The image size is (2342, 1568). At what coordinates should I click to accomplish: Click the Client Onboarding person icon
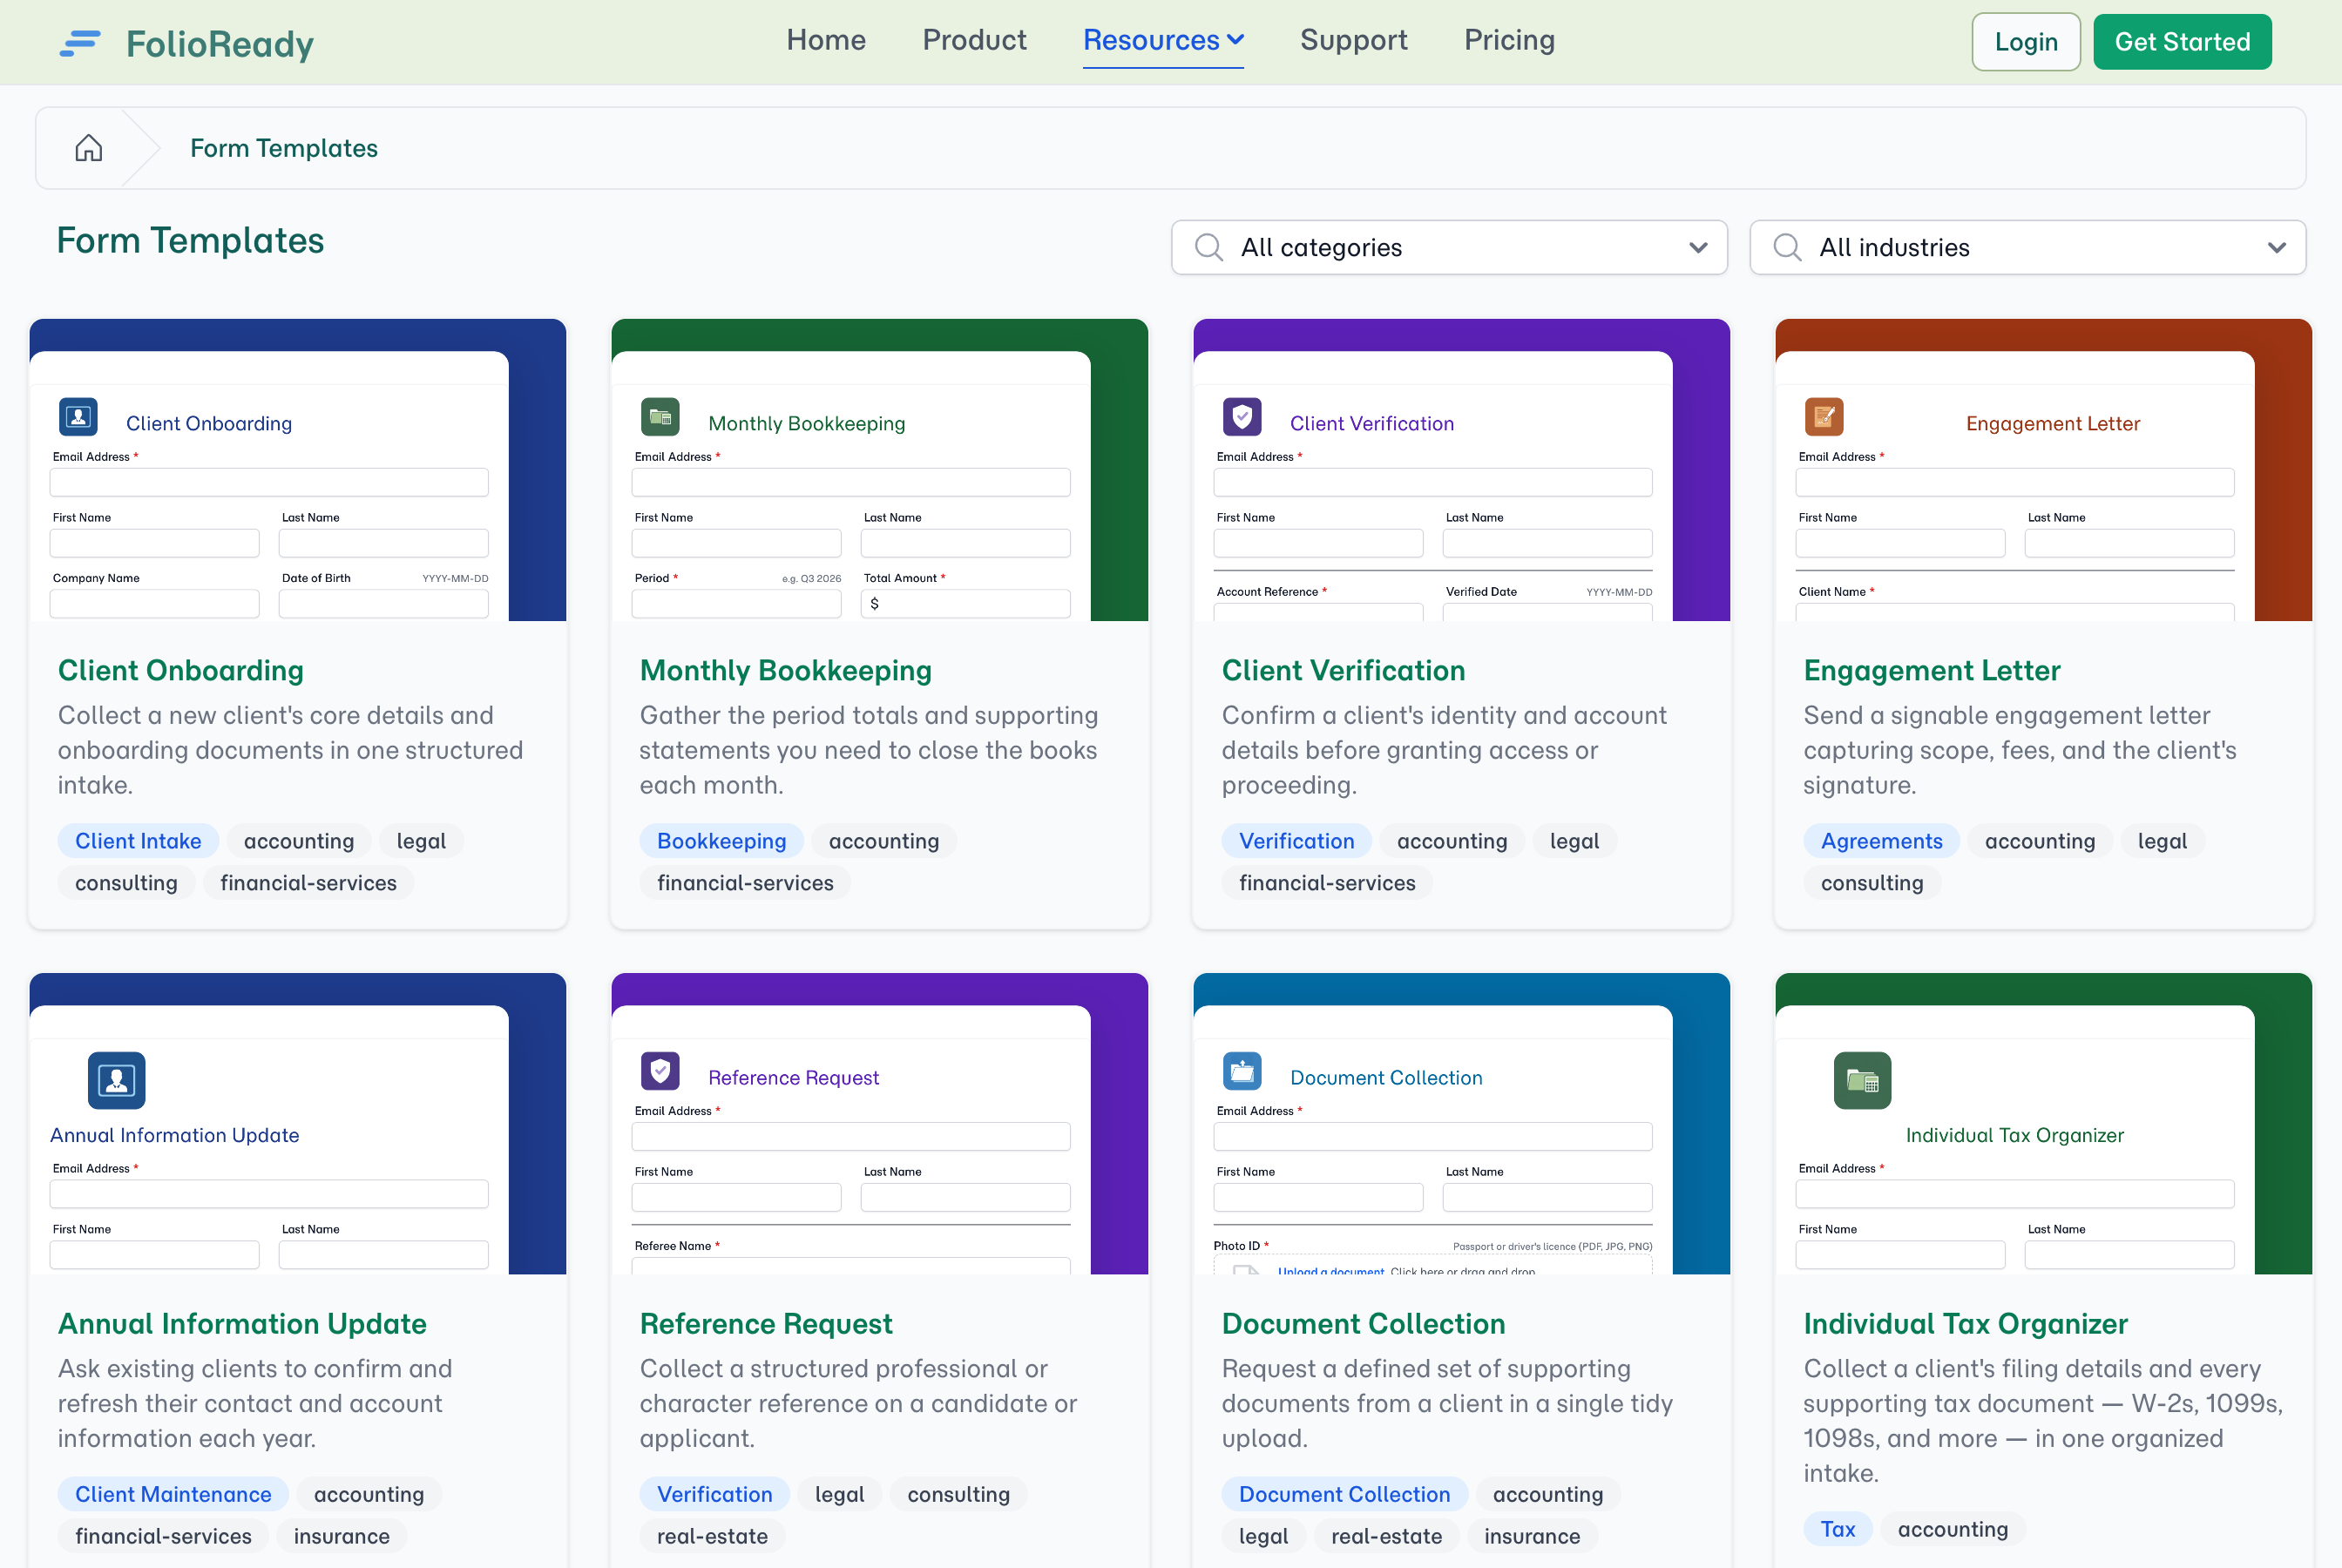79,417
